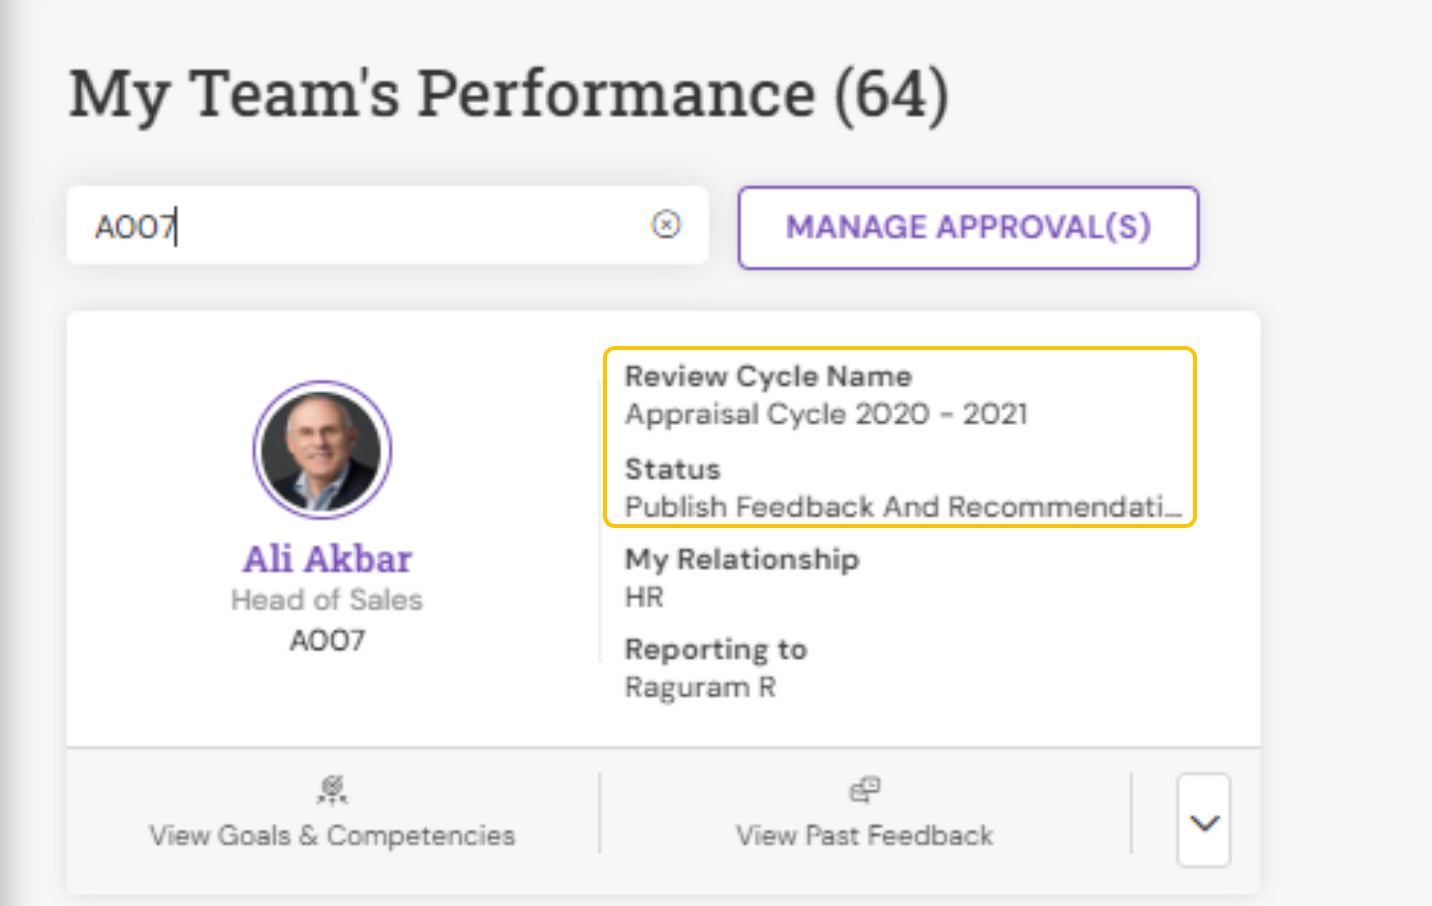Click the past feedback chat icon

click(x=865, y=790)
